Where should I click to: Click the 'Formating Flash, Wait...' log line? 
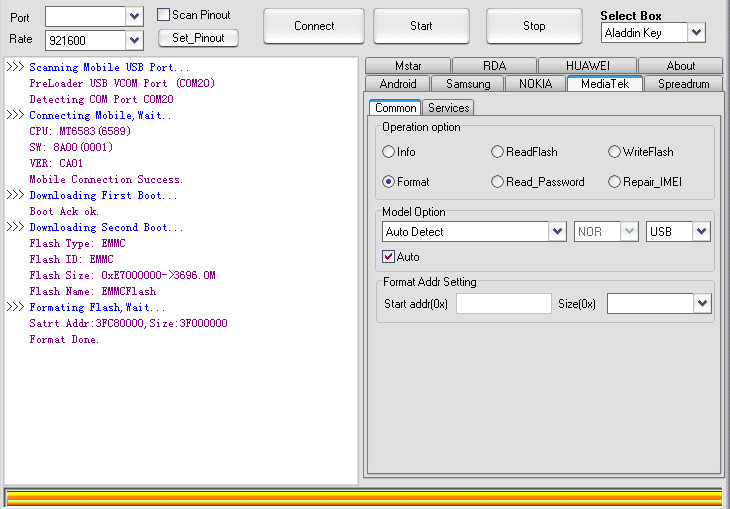97,307
